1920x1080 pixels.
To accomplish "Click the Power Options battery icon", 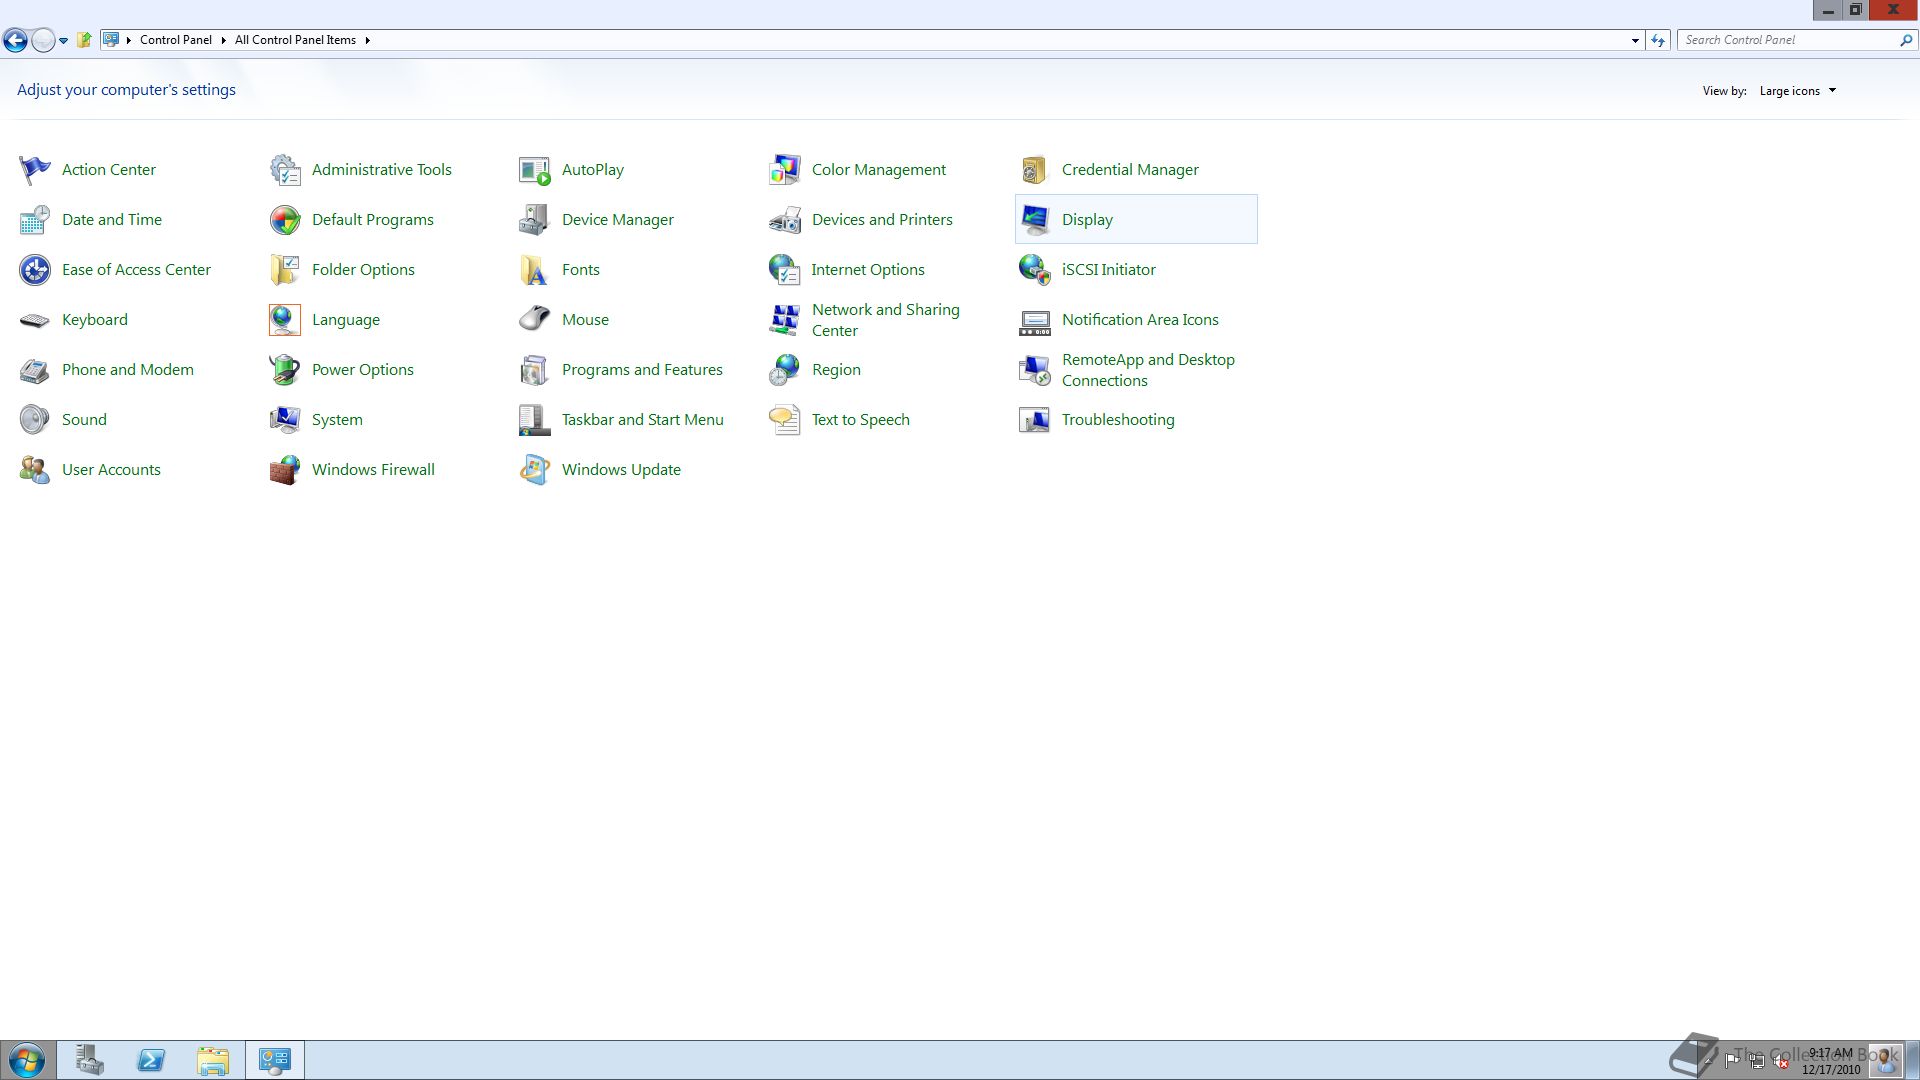I will pyautogui.click(x=285, y=370).
